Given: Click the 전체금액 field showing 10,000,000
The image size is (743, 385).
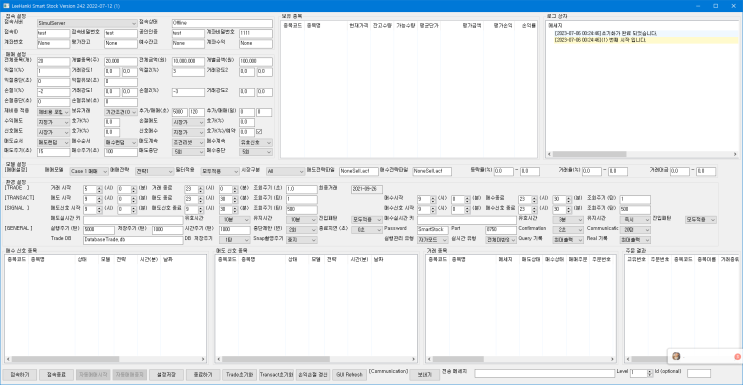Looking at the screenshot, I should pyautogui.click(x=188, y=62).
